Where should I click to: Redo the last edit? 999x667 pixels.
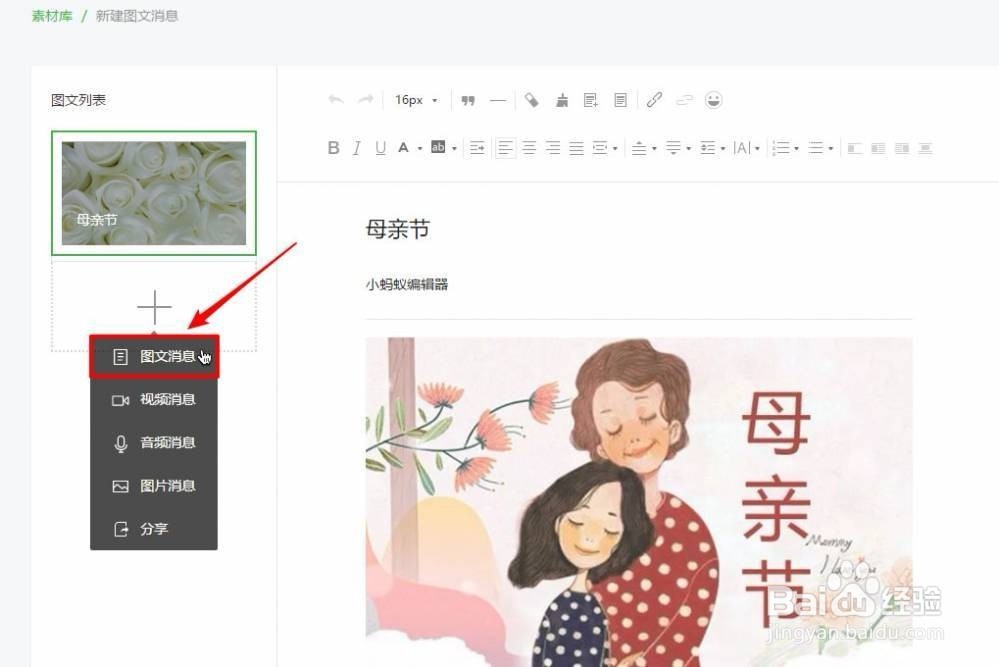coord(365,99)
